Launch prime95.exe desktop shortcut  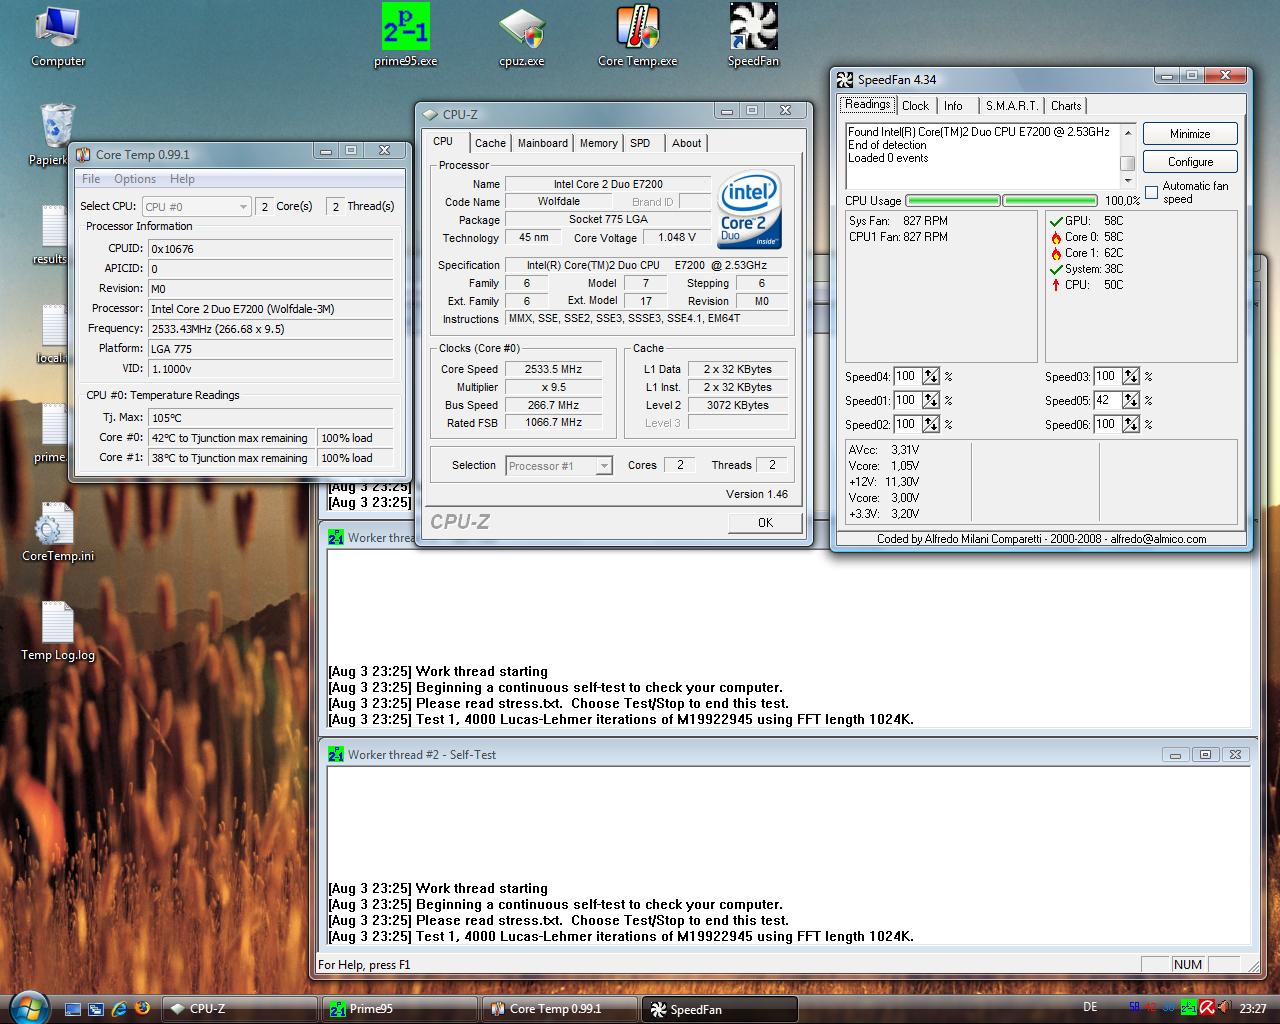click(x=405, y=36)
